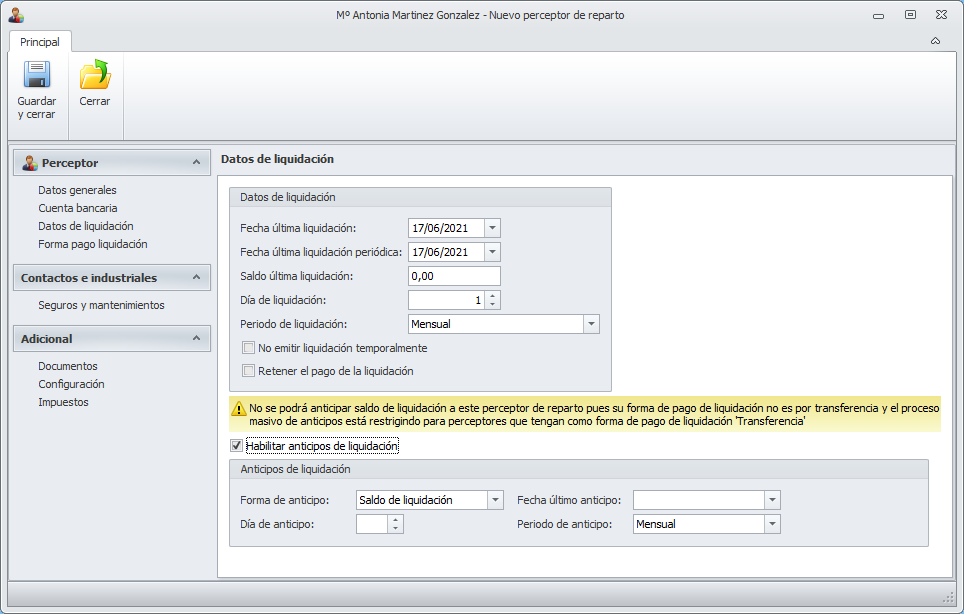The height and width of the screenshot is (614, 964).
Task: Click the Día de liquidación number field
Action: [x=447, y=300]
